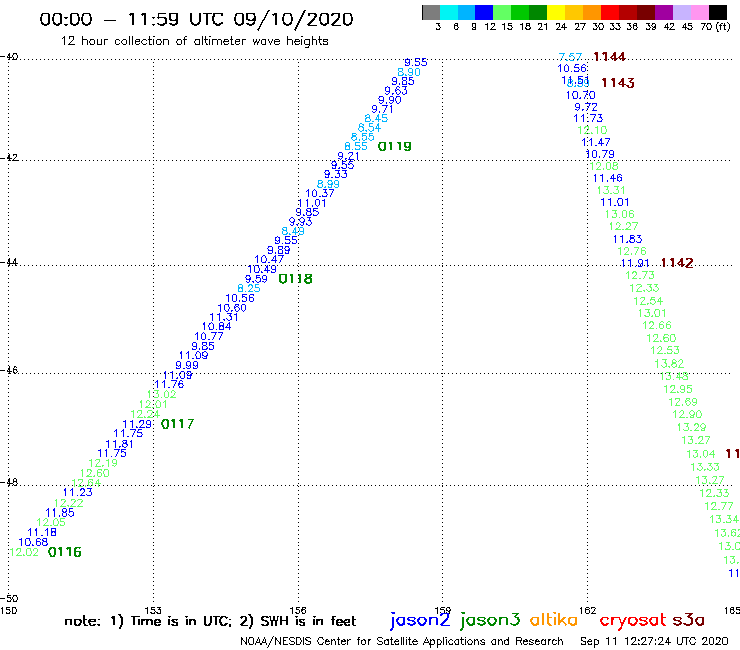
Task: Click the wave height value 8.99
Action: 328,184
